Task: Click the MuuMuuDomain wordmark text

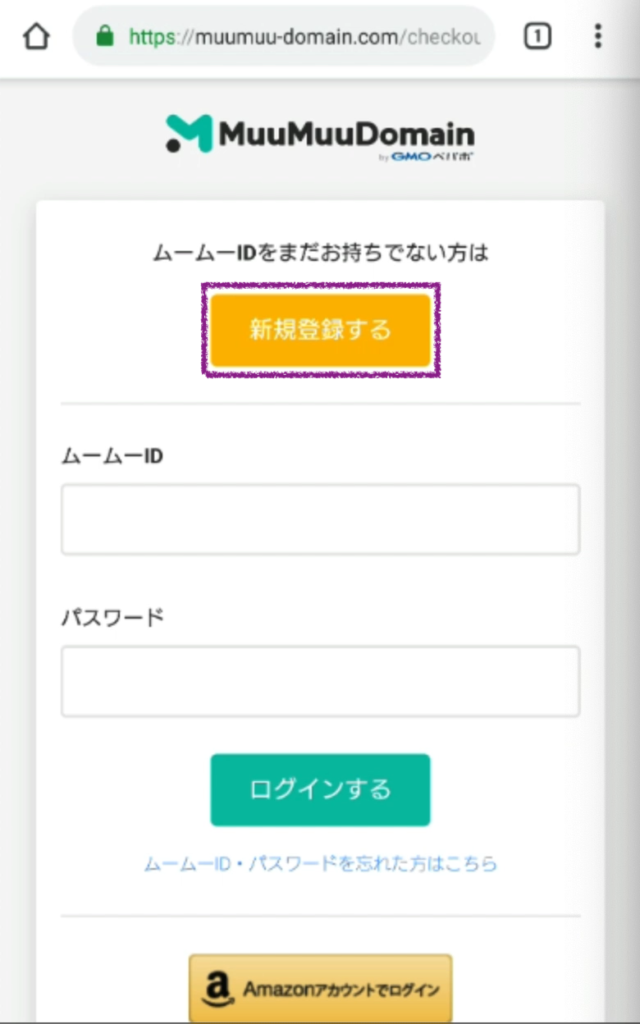Action: click(346, 133)
